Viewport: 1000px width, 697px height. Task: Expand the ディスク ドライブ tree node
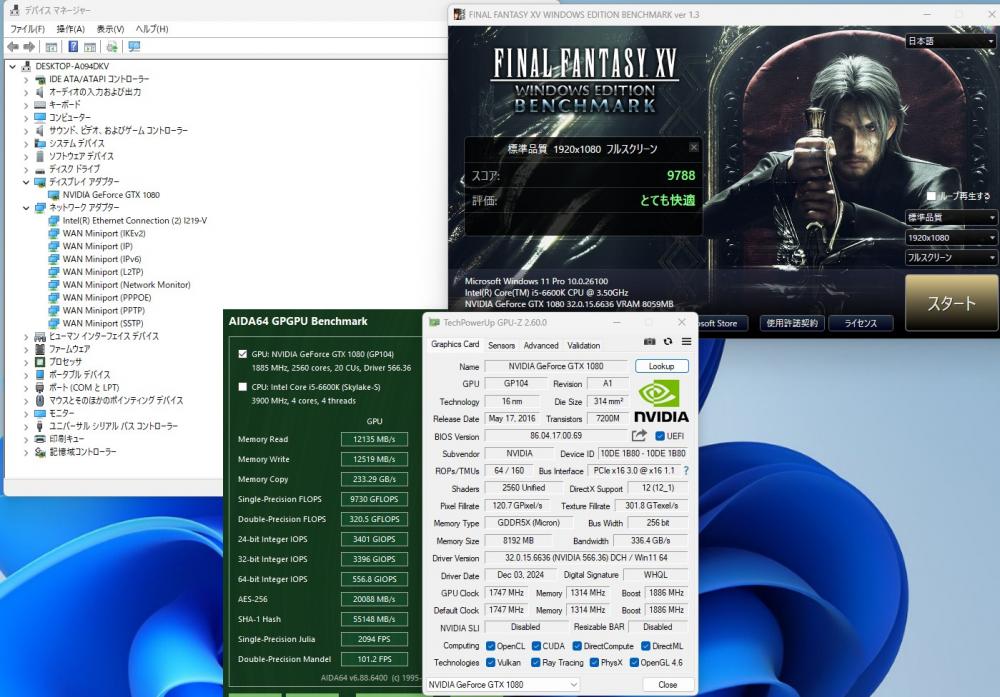[26, 169]
